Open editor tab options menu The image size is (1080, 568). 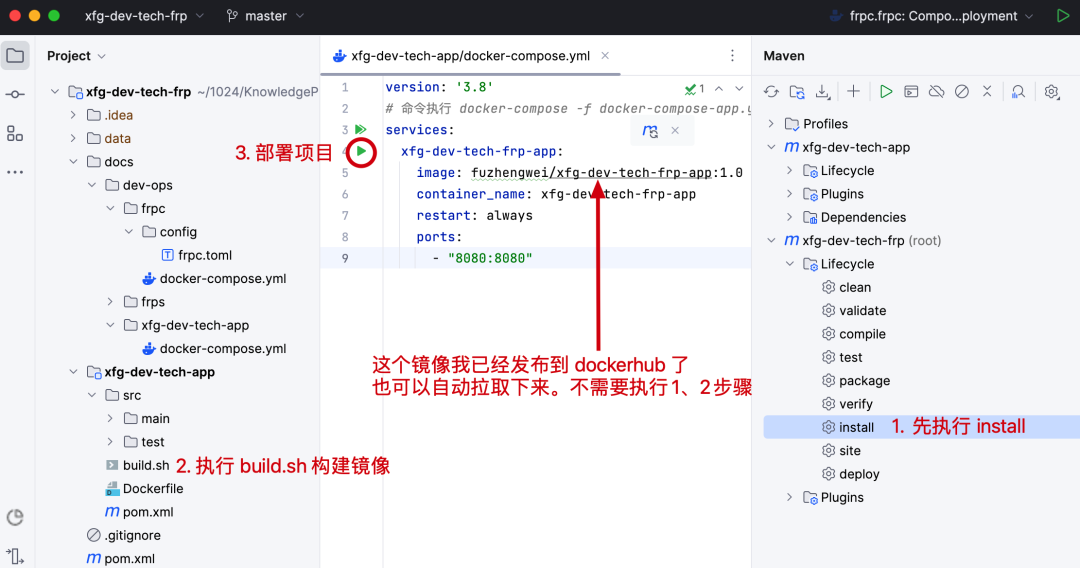tap(732, 56)
